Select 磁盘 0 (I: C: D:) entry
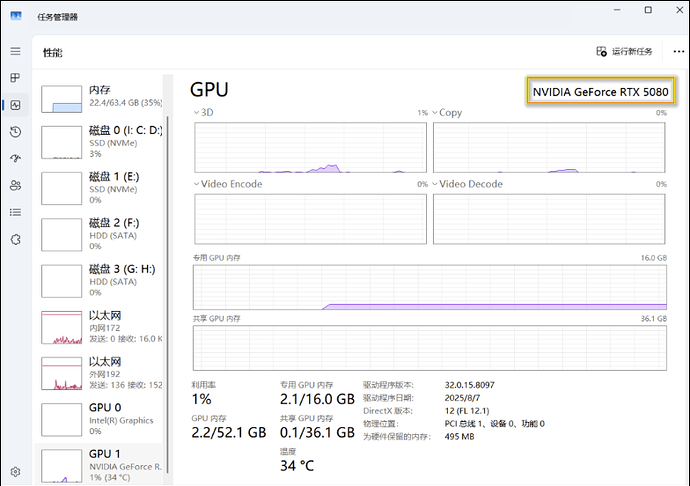The width and height of the screenshot is (690, 486). (x=100, y=141)
